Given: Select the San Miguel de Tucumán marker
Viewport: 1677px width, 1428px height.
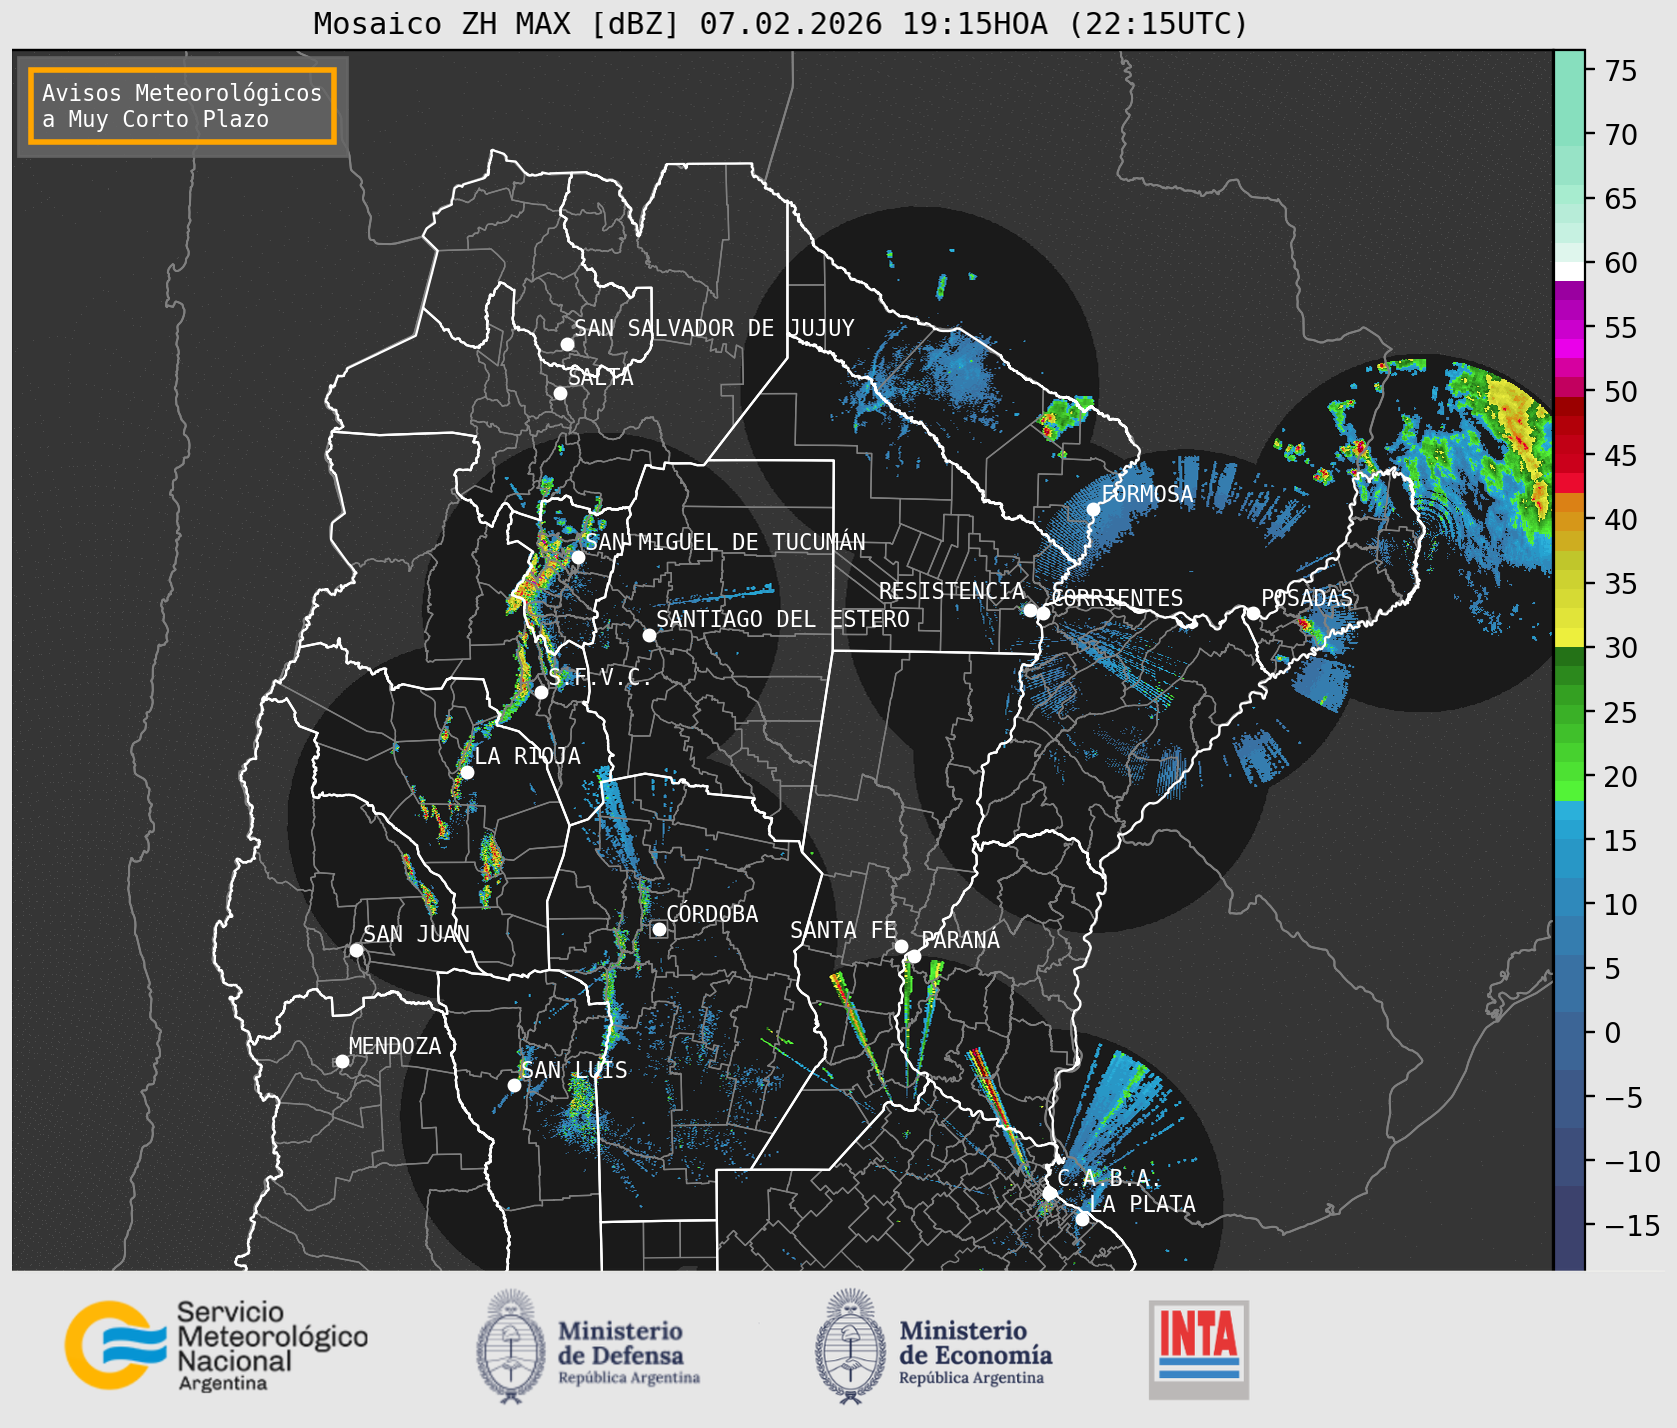Looking at the screenshot, I should tap(578, 557).
